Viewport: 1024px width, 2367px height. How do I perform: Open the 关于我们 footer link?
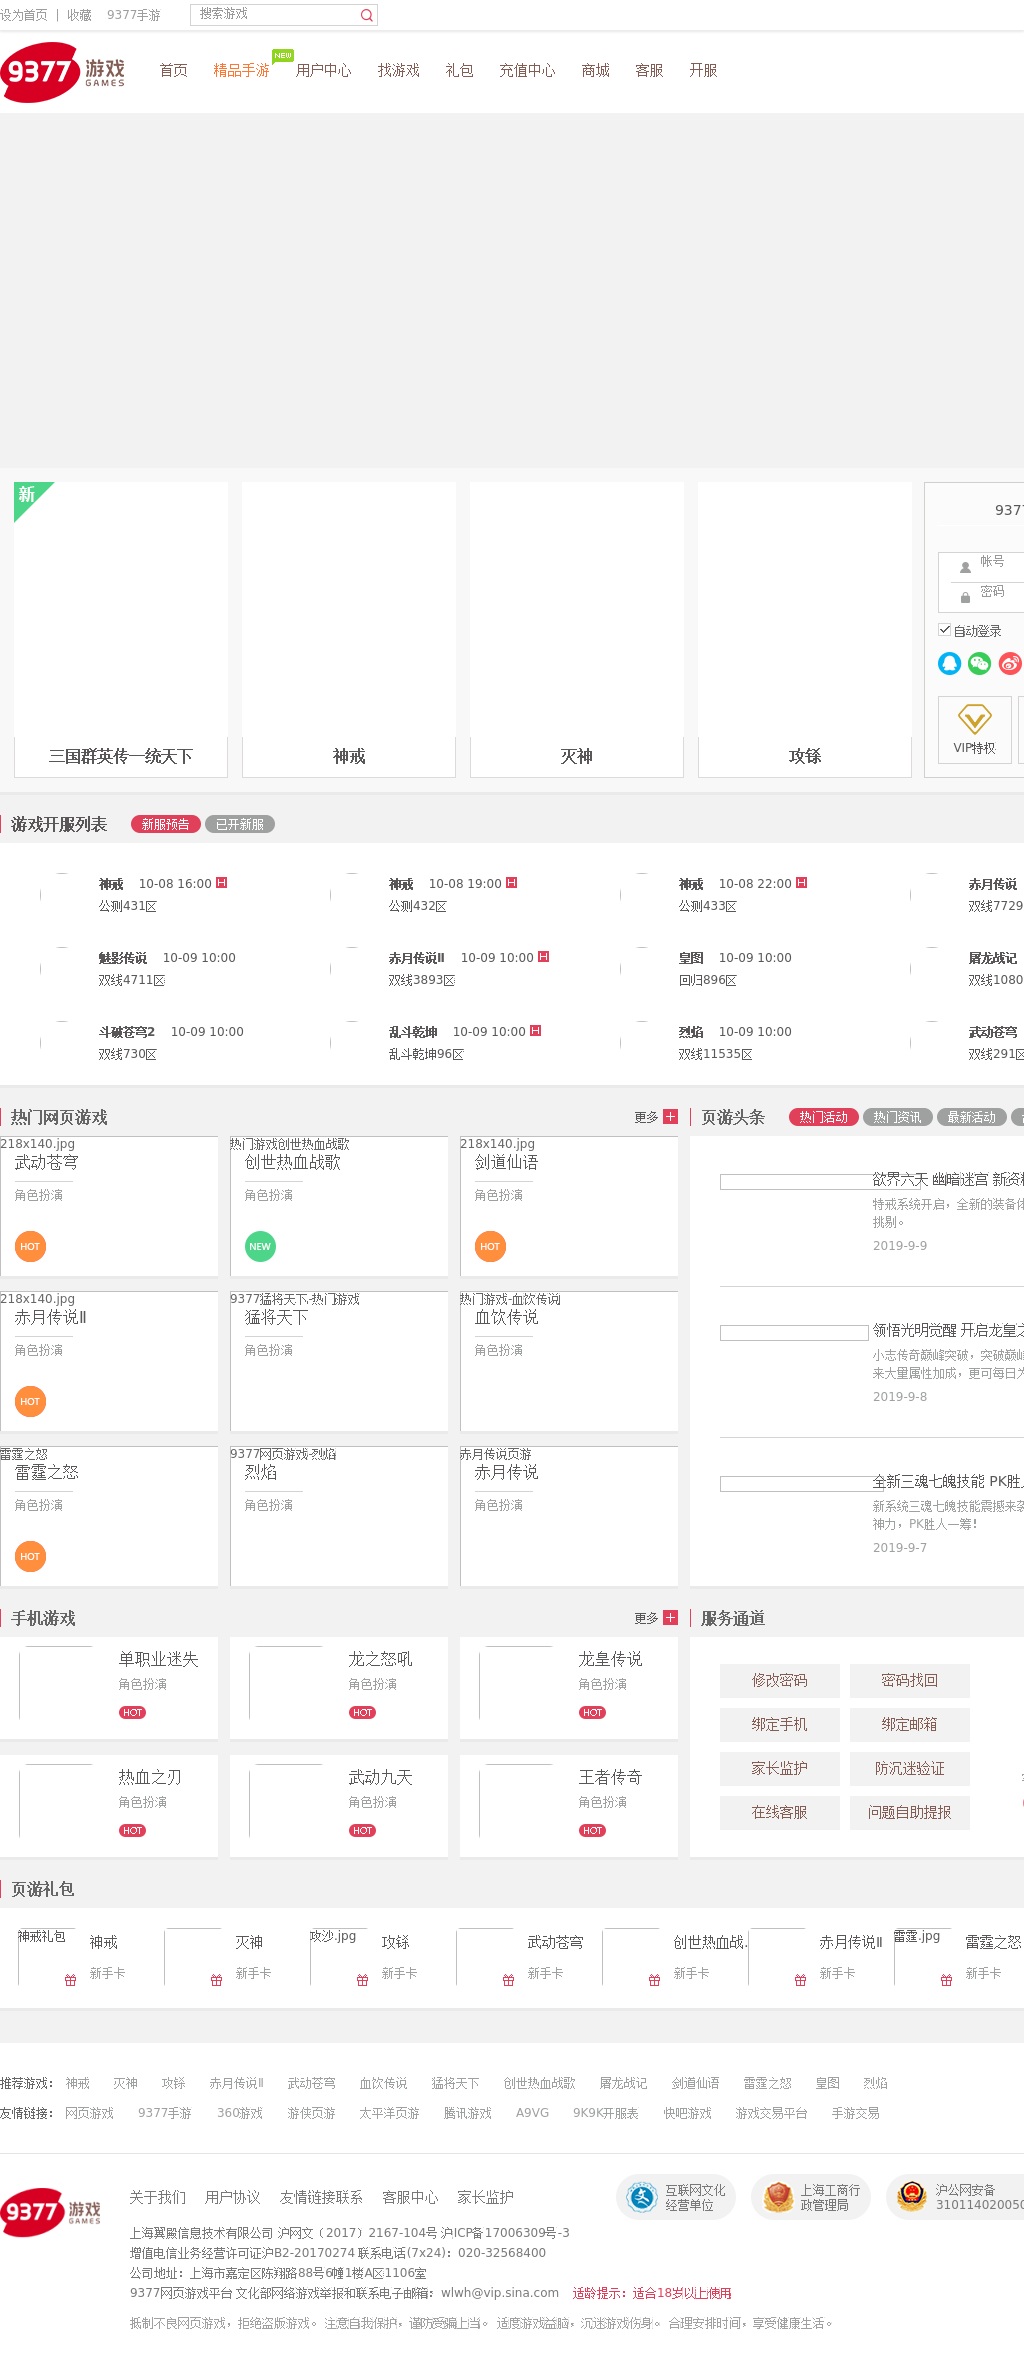[x=157, y=2197]
